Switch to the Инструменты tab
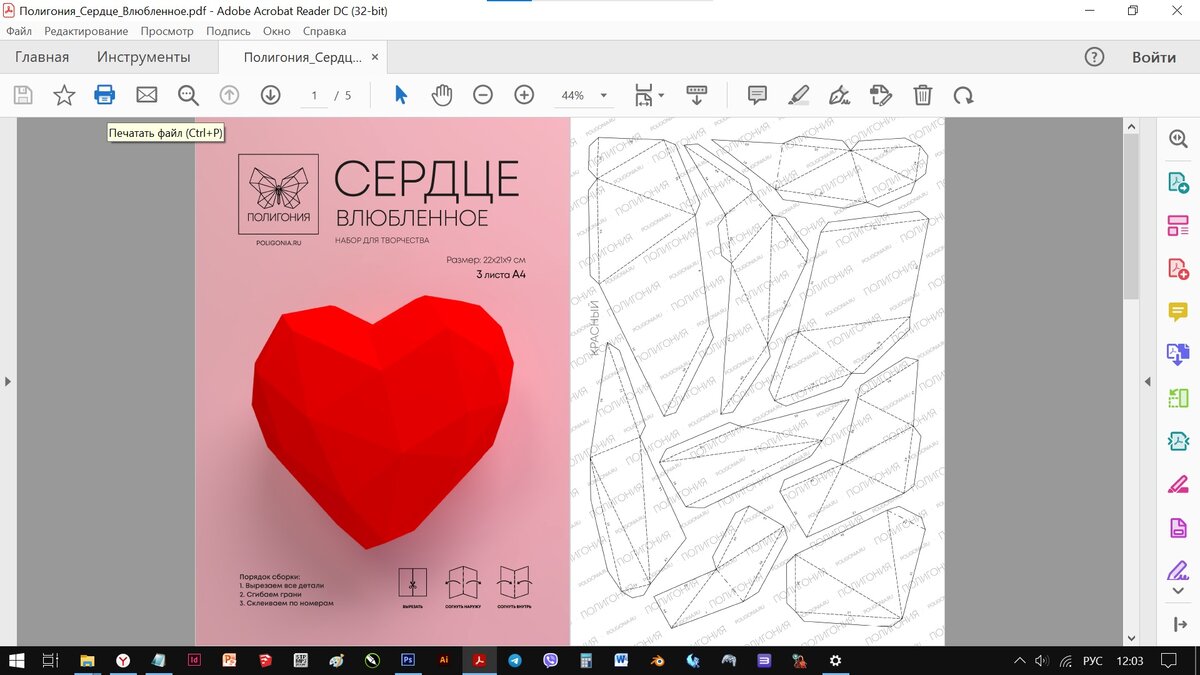1200x675 pixels. coord(144,57)
